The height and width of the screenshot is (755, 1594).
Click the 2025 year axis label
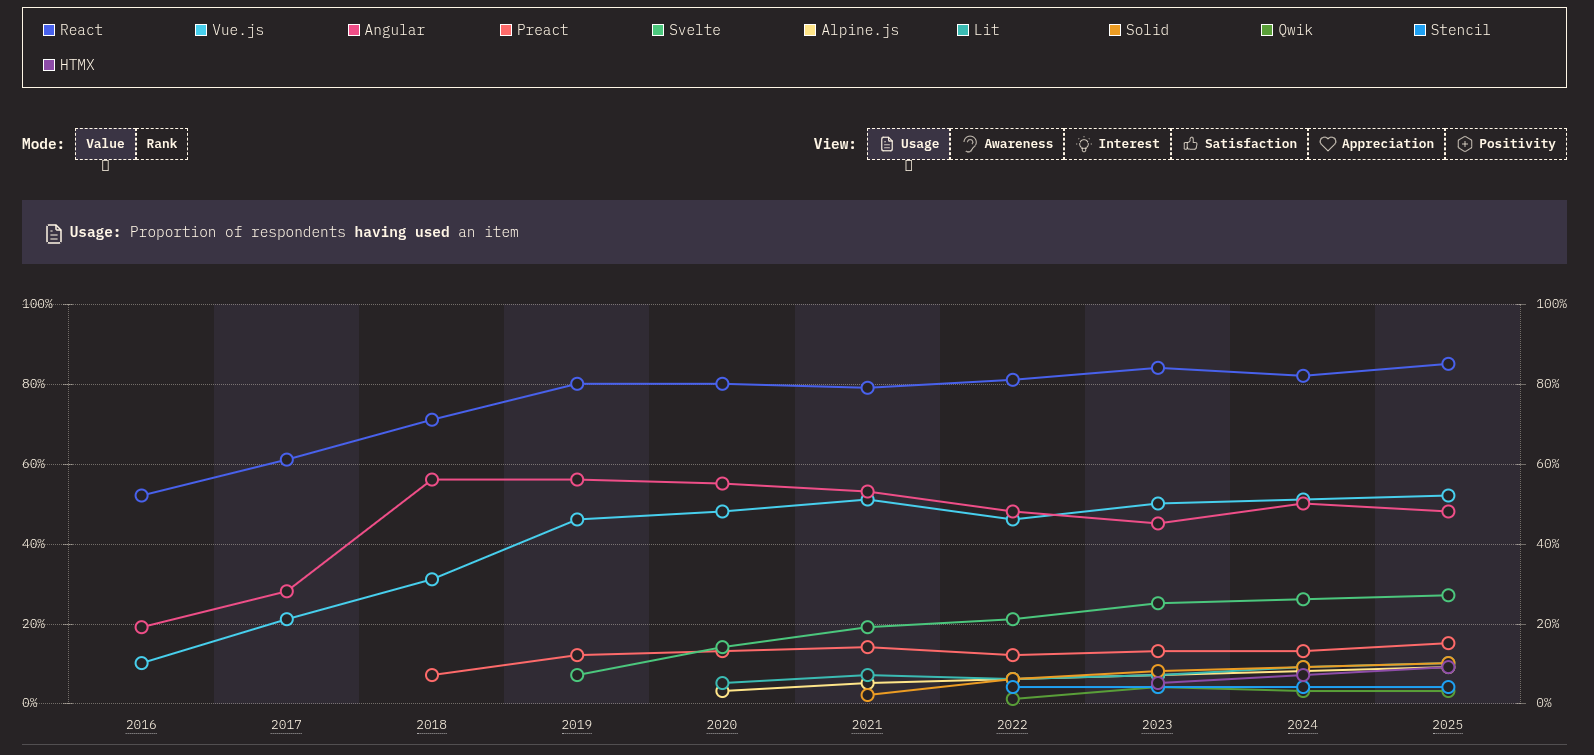tap(1447, 725)
